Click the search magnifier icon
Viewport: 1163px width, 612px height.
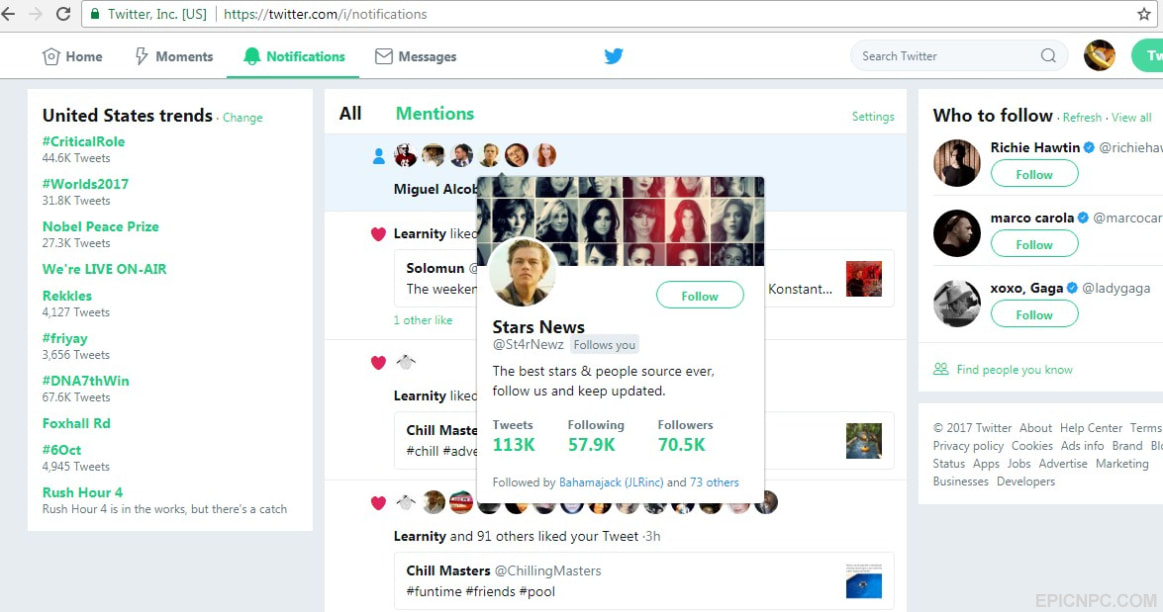[x=1048, y=56]
